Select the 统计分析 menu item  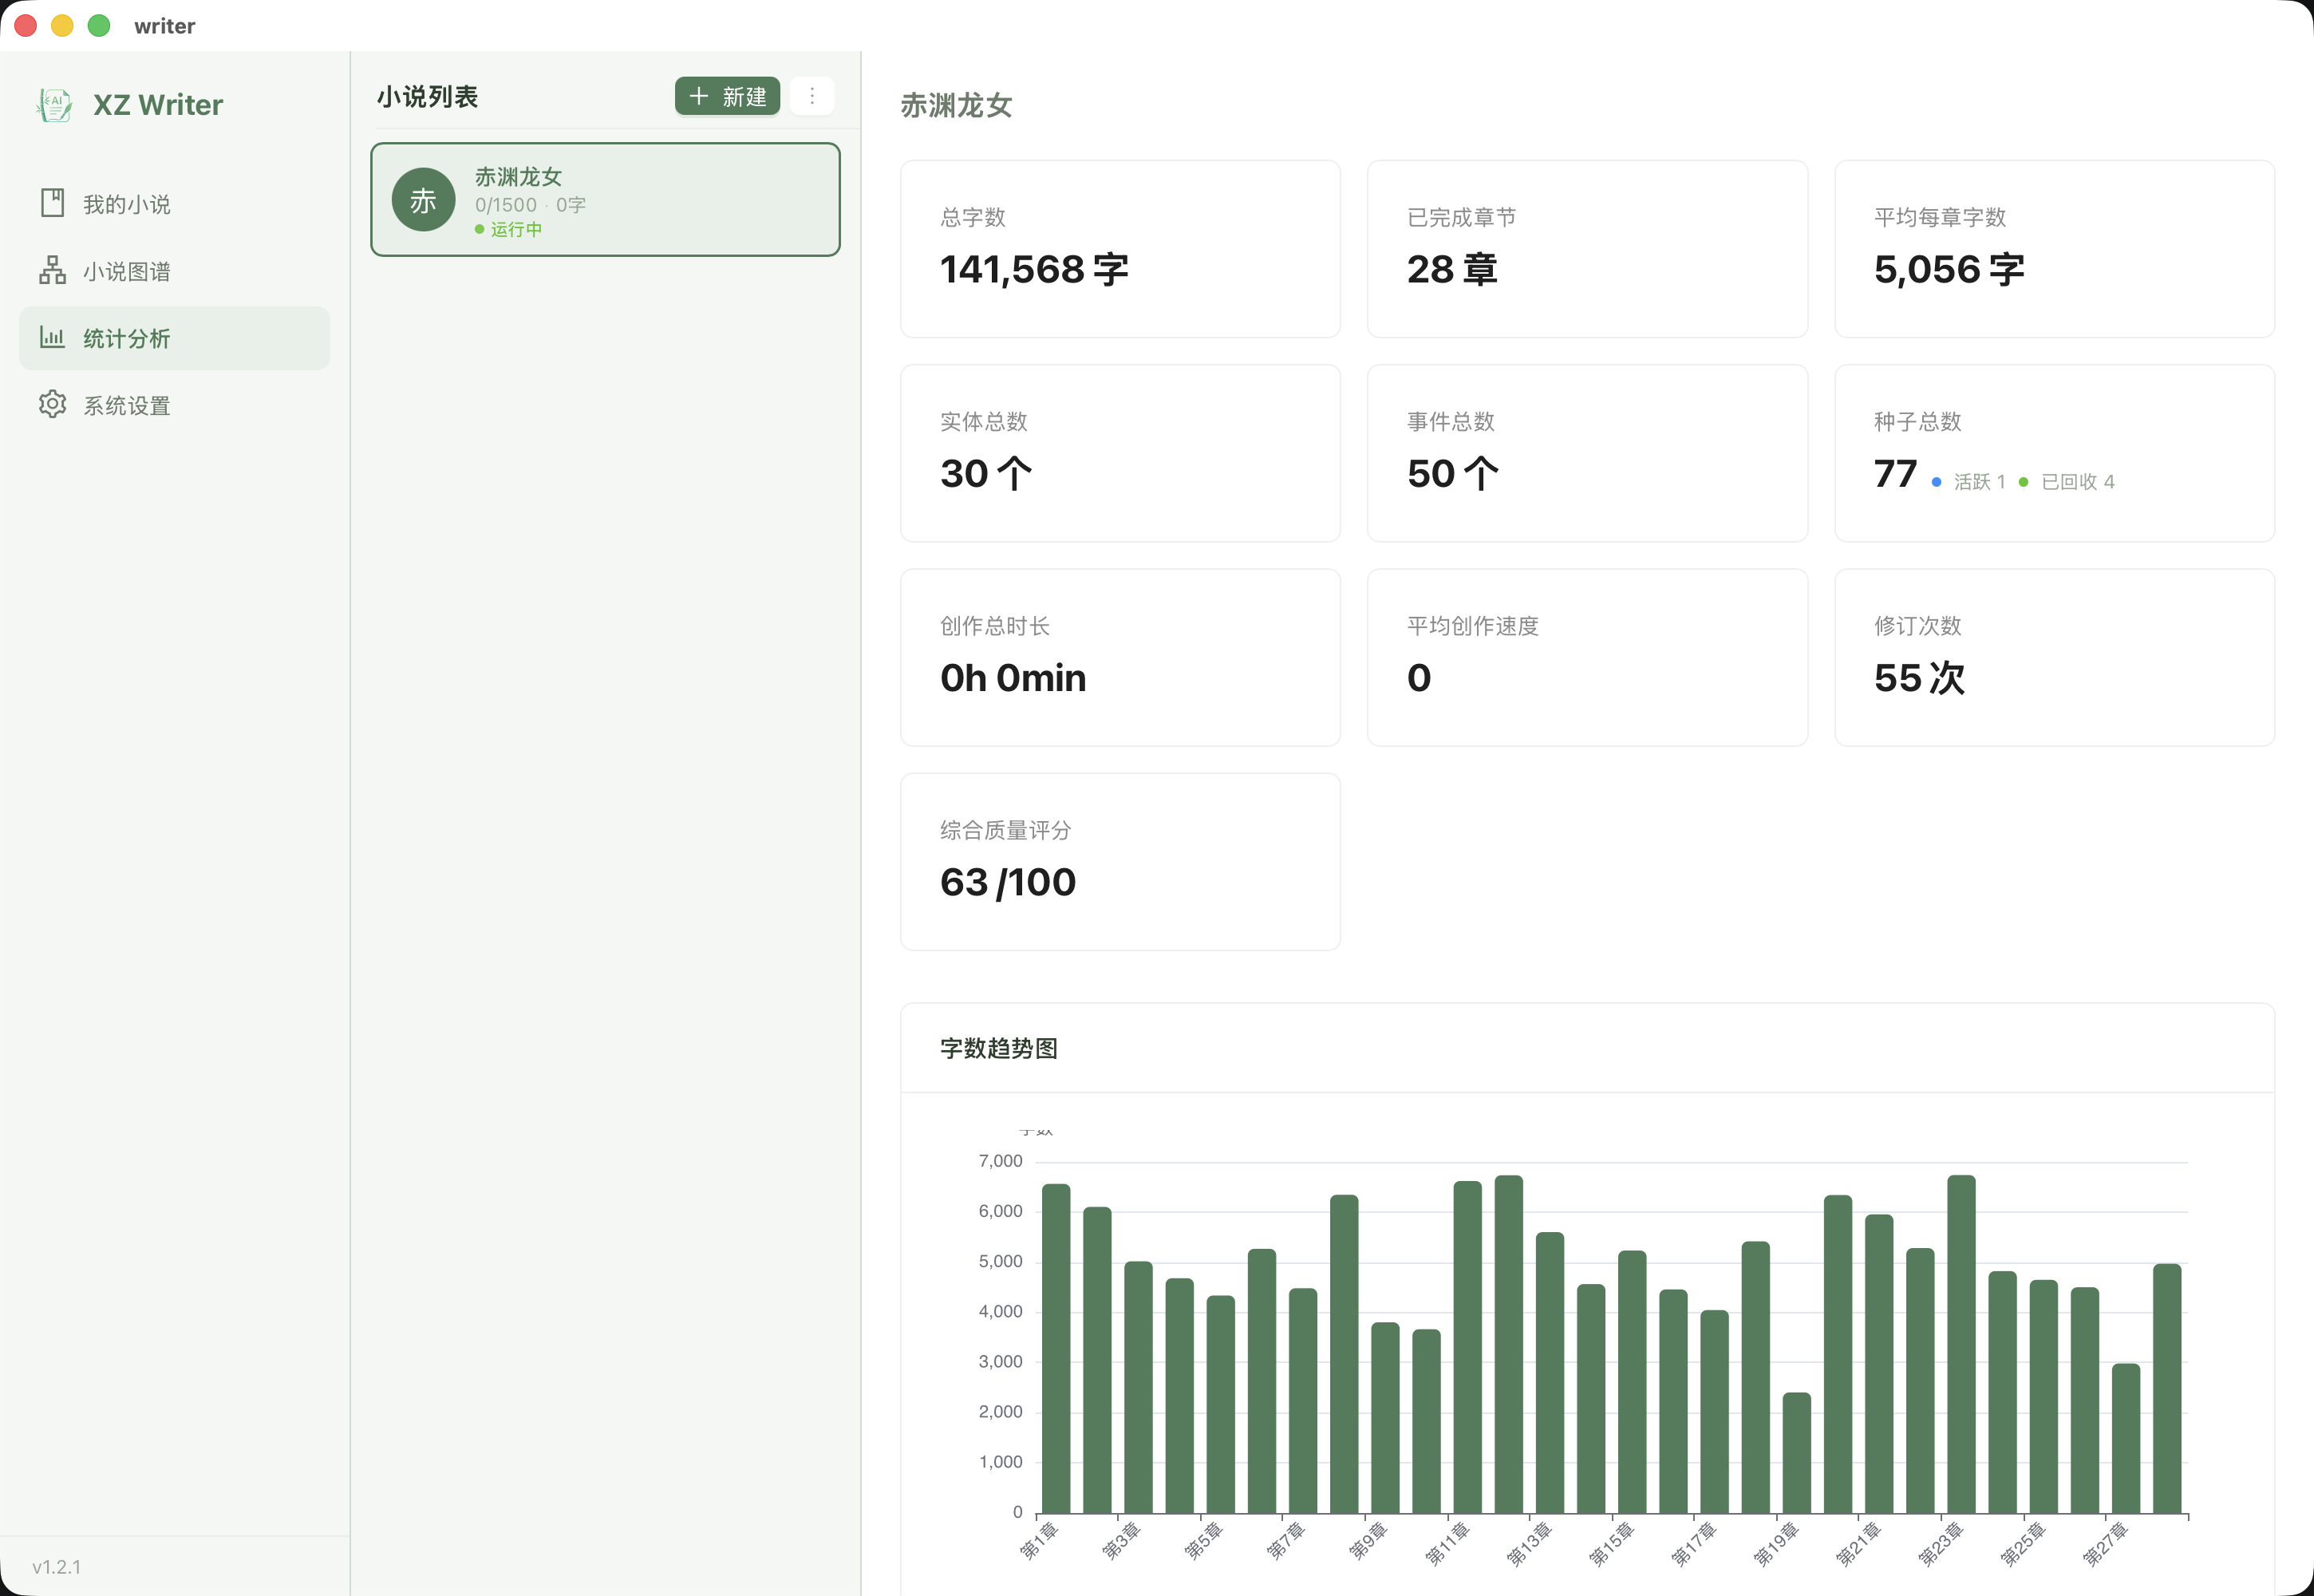click(174, 338)
